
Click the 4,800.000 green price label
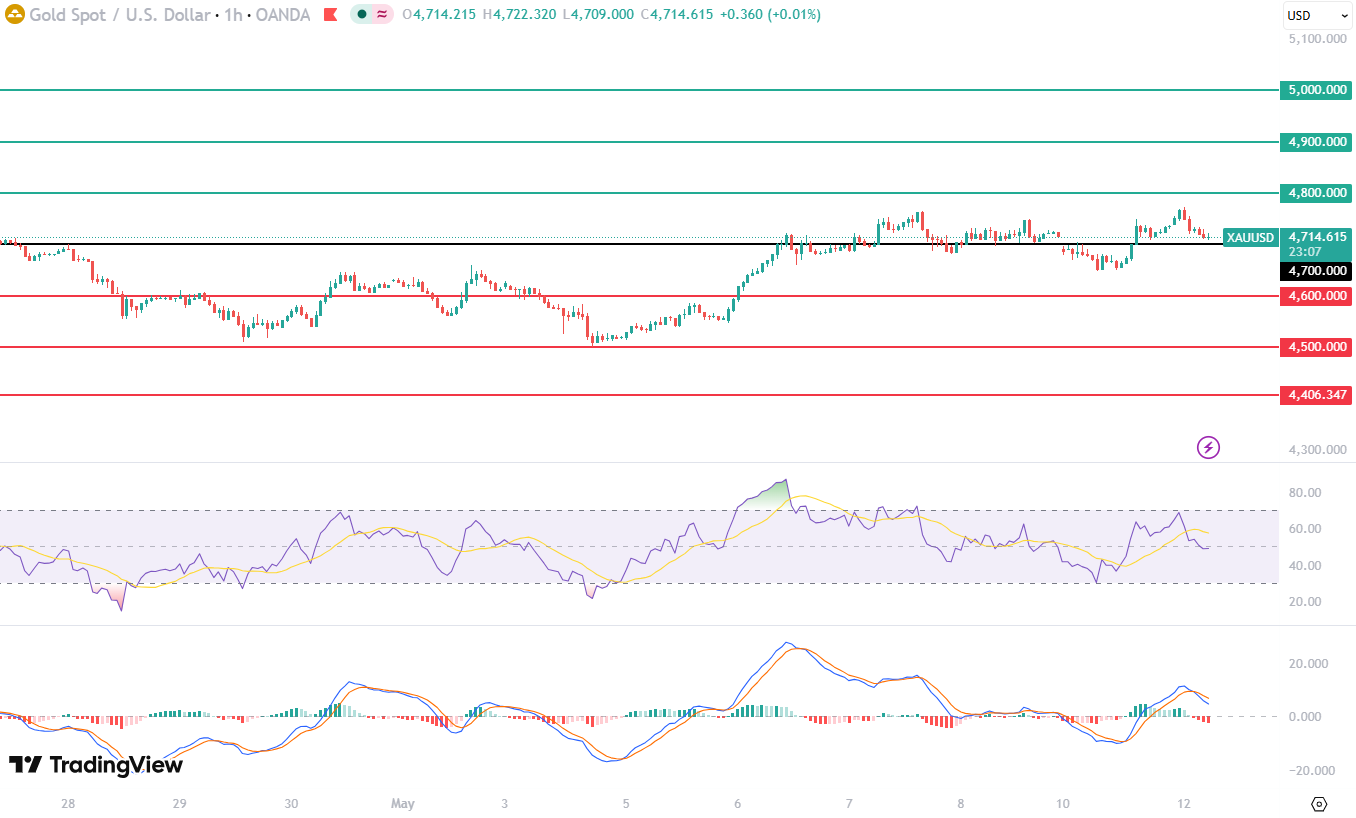click(x=1315, y=193)
